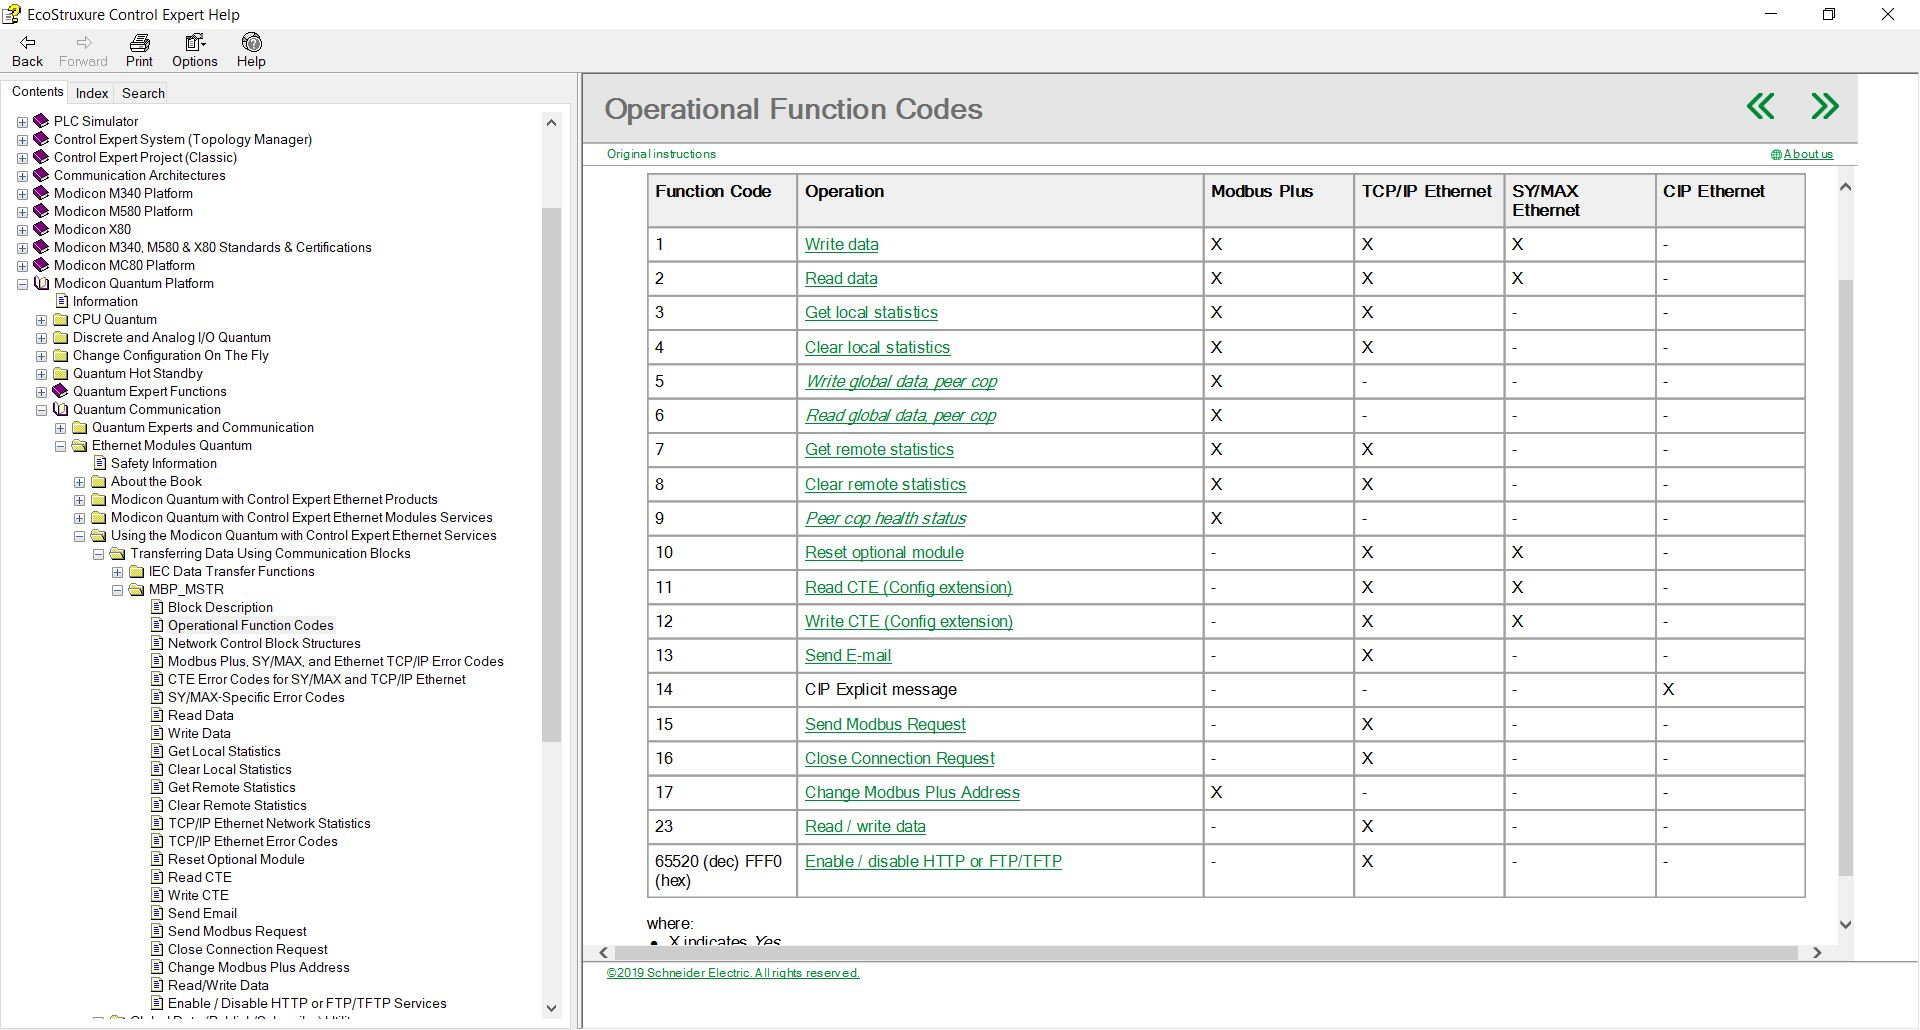This screenshot has height=1030, width=1920.
Task: Click the book icon for Modicon MC80 Platform
Action: [x=41, y=265]
